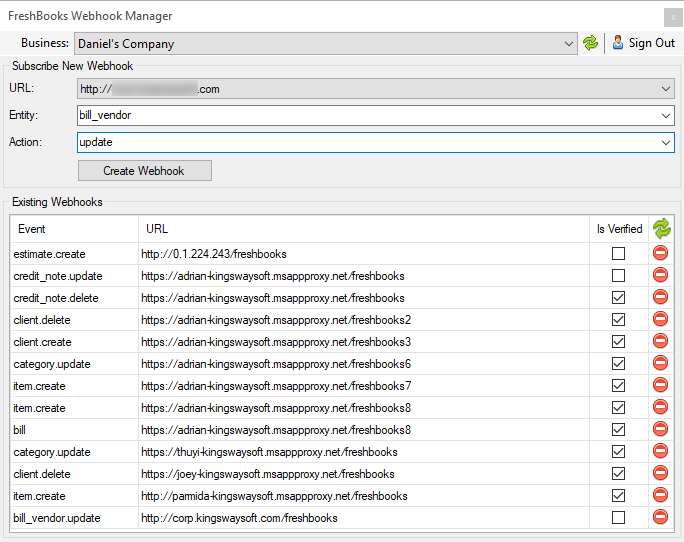Image resolution: width=684 pixels, height=542 pixels.
Task: Click the user icon beside Sign Out
Action: (617, 43)
